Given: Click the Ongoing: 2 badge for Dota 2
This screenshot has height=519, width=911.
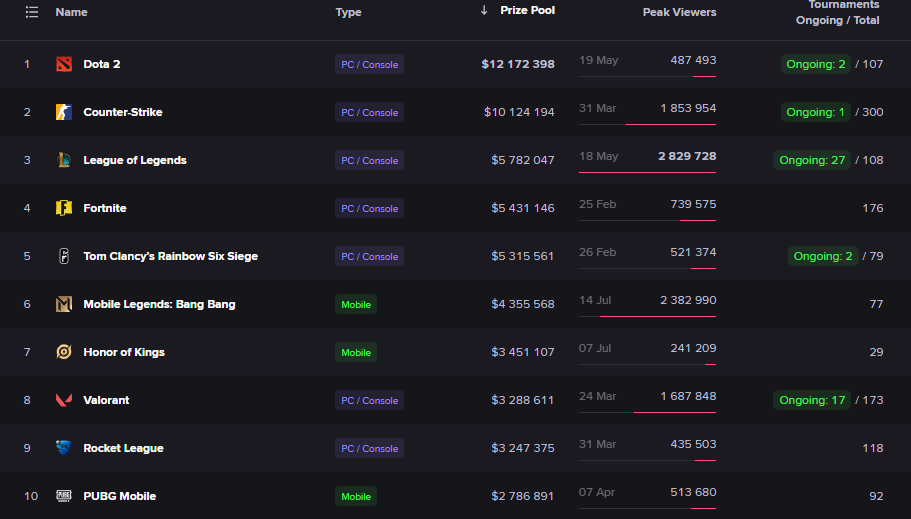Looking at the screenshot, I should (816, 64).
